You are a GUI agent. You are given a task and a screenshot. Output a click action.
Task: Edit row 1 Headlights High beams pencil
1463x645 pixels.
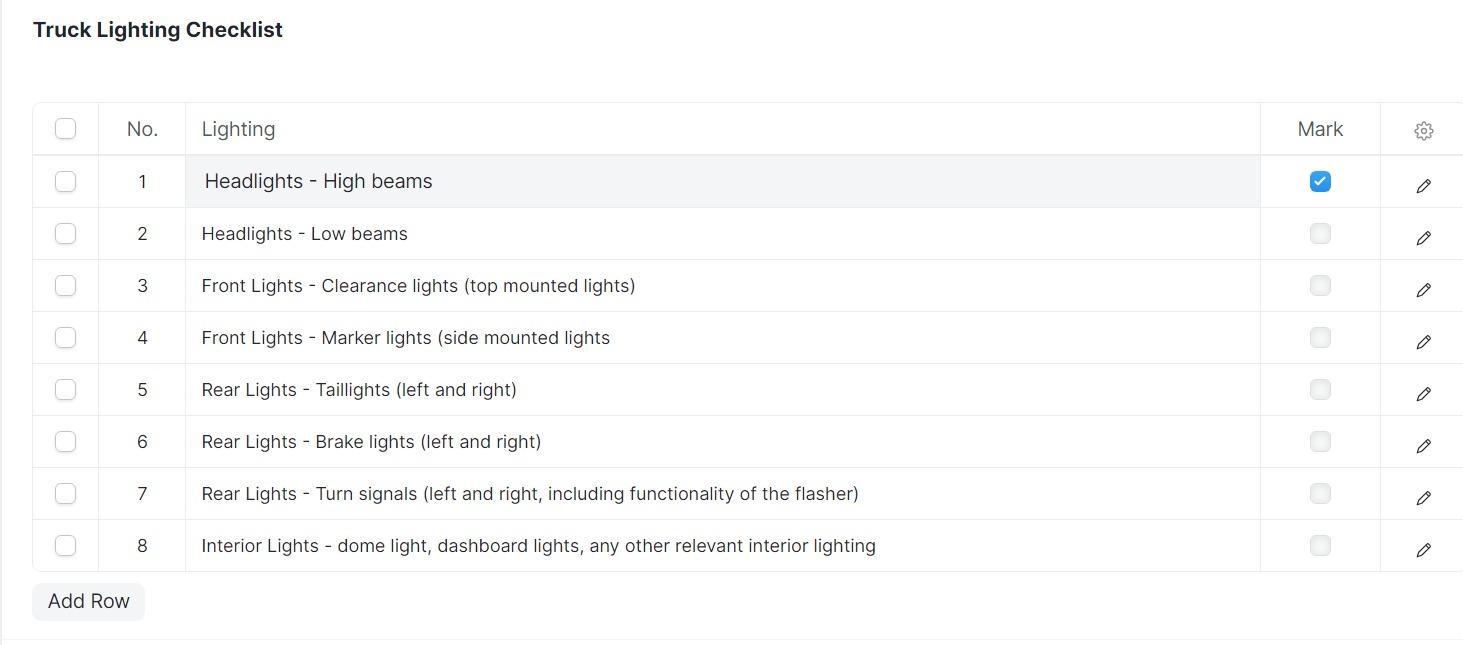pos(1424,186)
